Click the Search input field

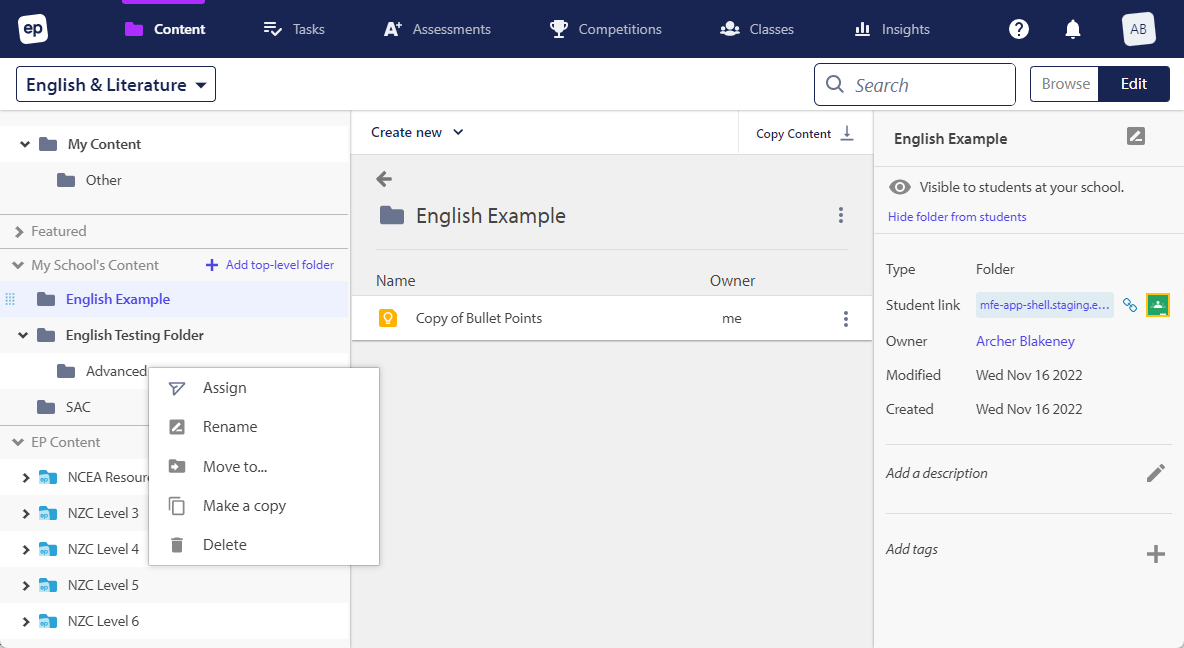tap(915, 85)
